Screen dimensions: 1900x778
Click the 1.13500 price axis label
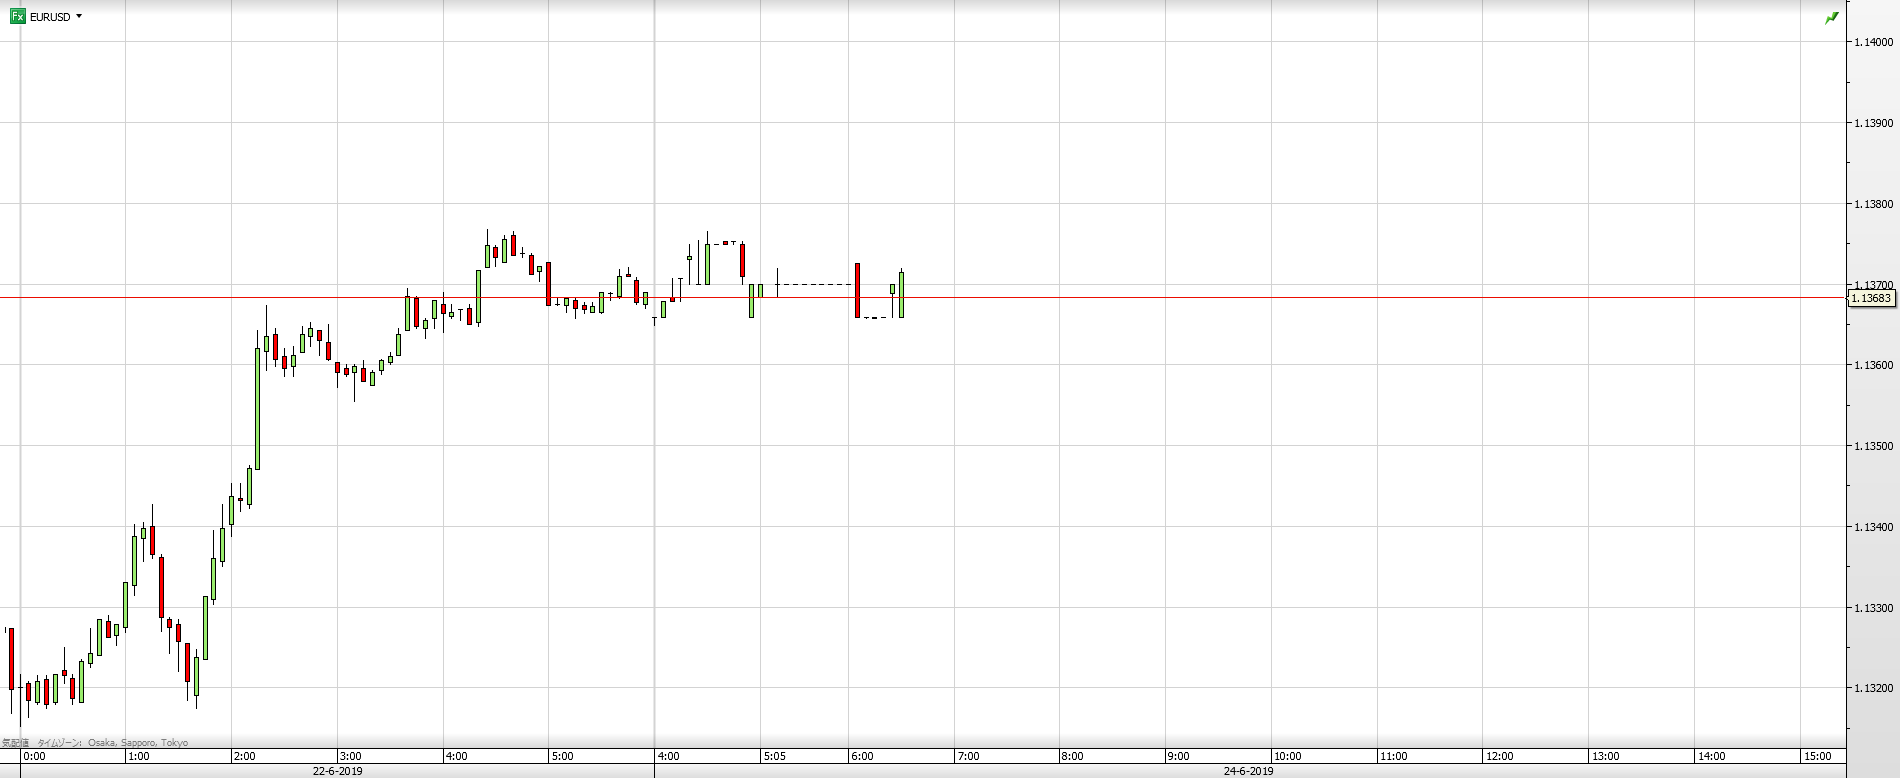click(1871, 446)
